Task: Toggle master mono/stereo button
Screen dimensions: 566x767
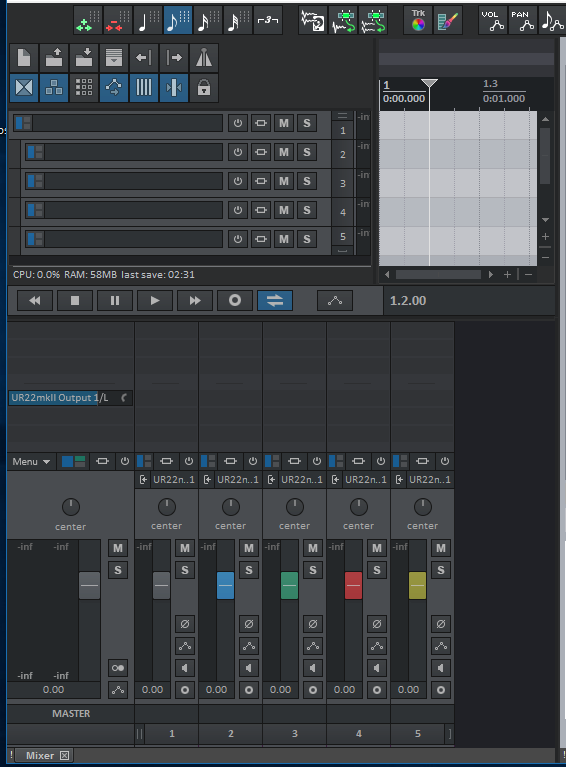Action: click(x=118, y=668)
